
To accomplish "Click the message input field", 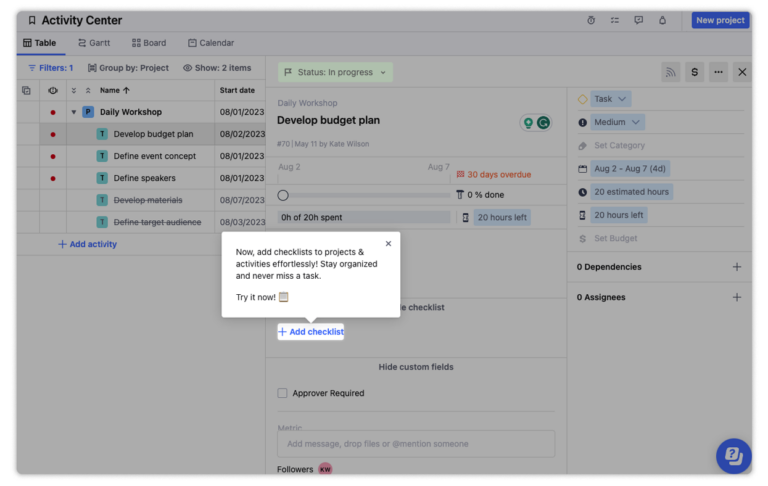I will point(416,444).
